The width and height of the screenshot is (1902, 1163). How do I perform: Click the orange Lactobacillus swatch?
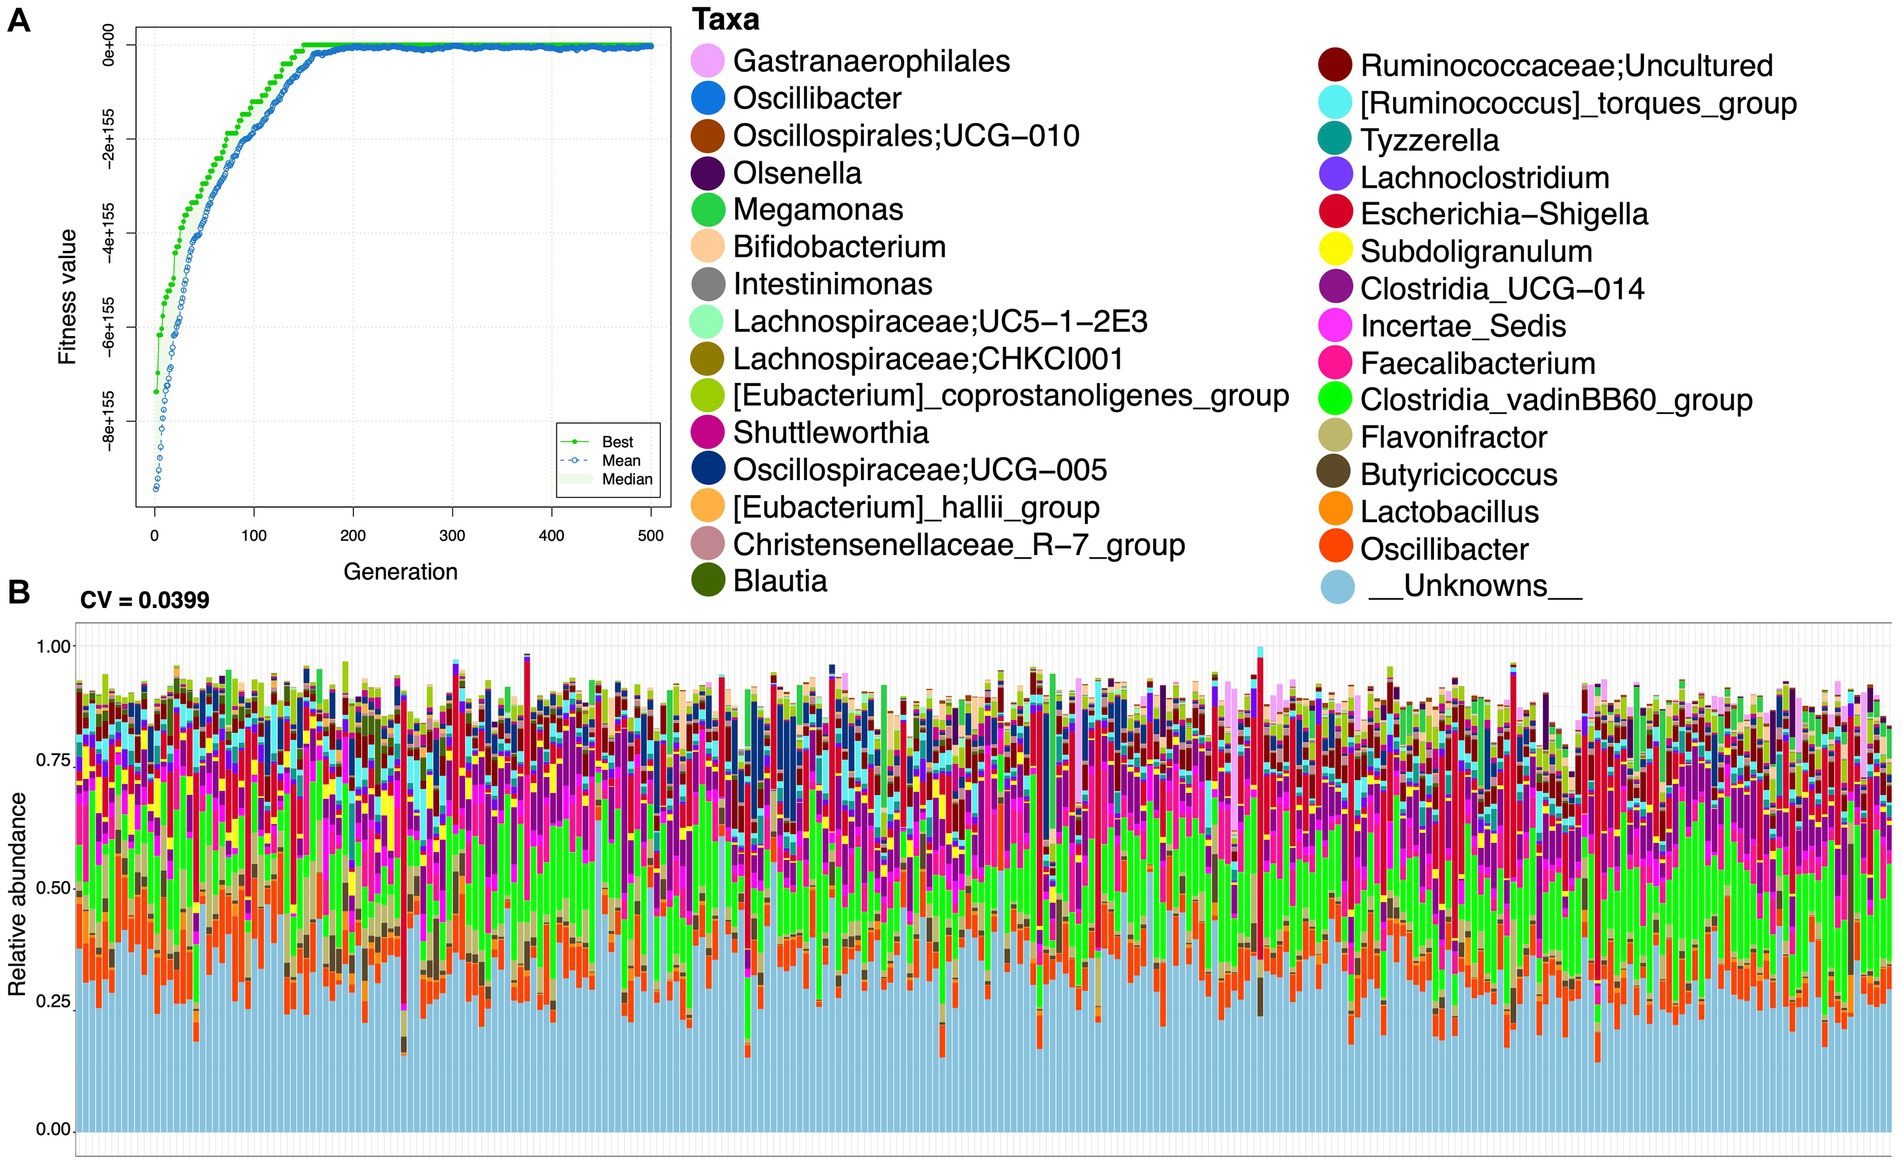point(1335,510)
